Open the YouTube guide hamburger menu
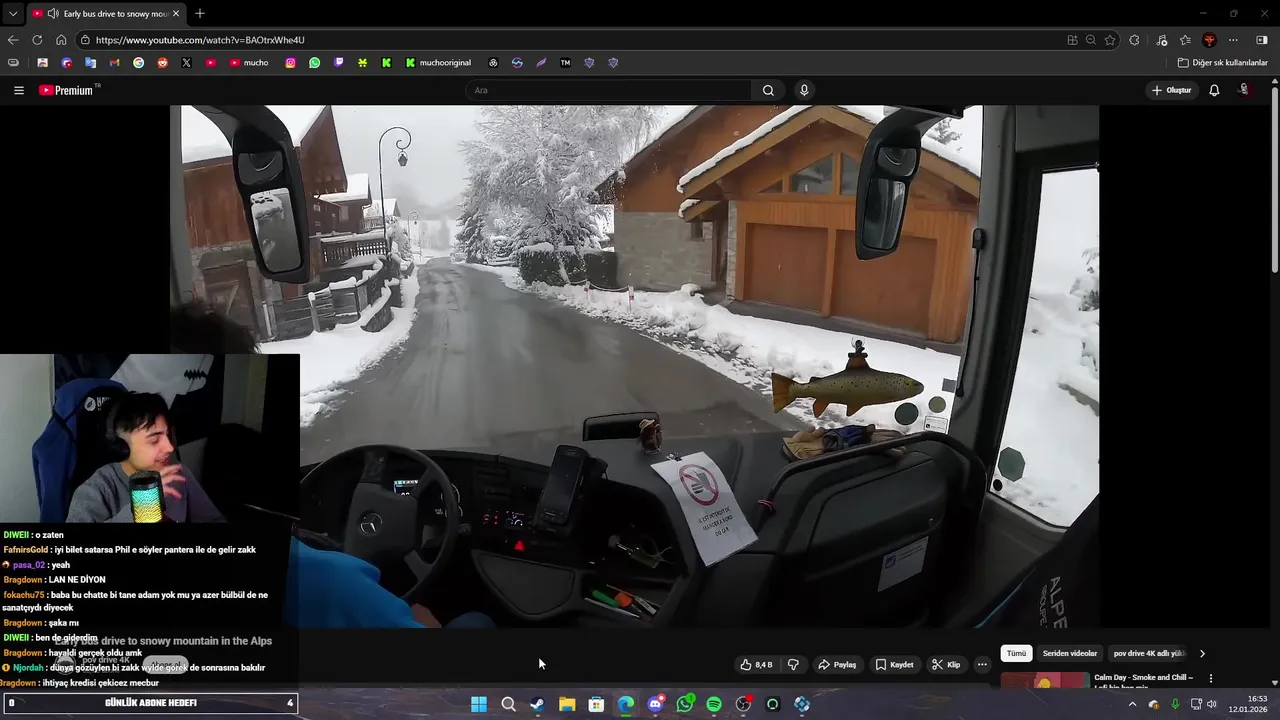This screenshot has width=1280, height=720. pos(18,90)
